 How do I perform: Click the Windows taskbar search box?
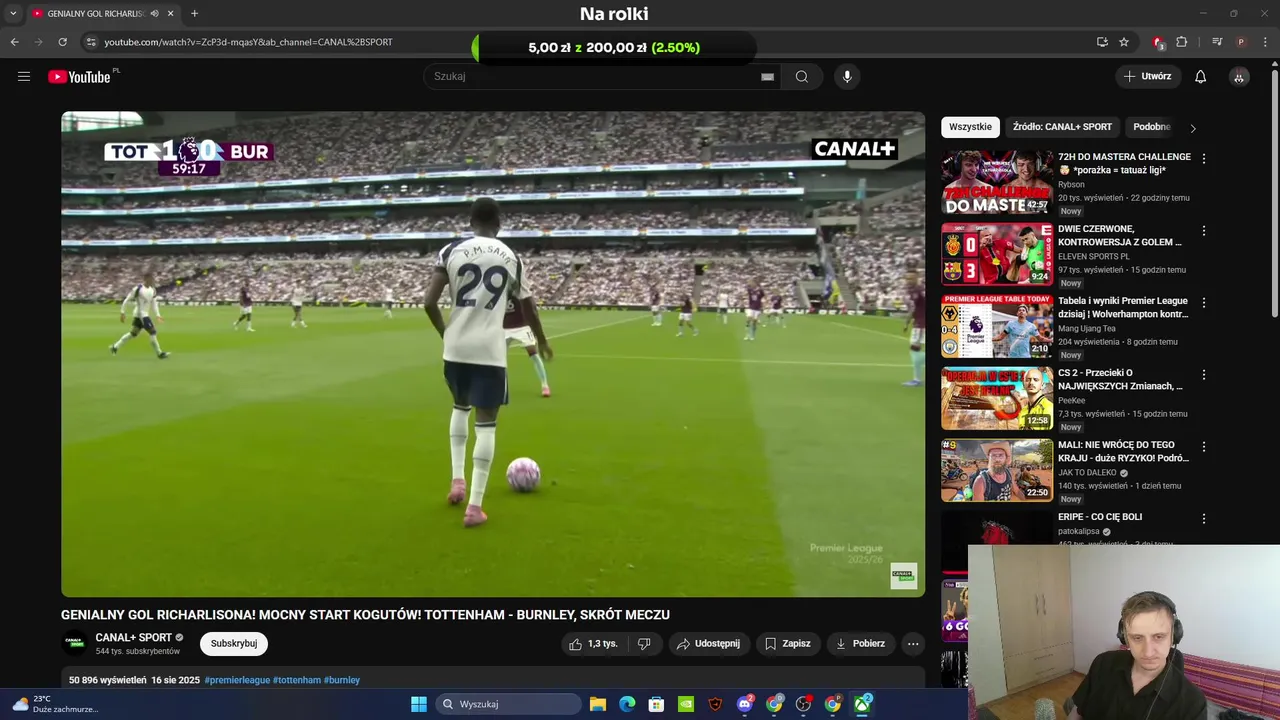point(511,704)
